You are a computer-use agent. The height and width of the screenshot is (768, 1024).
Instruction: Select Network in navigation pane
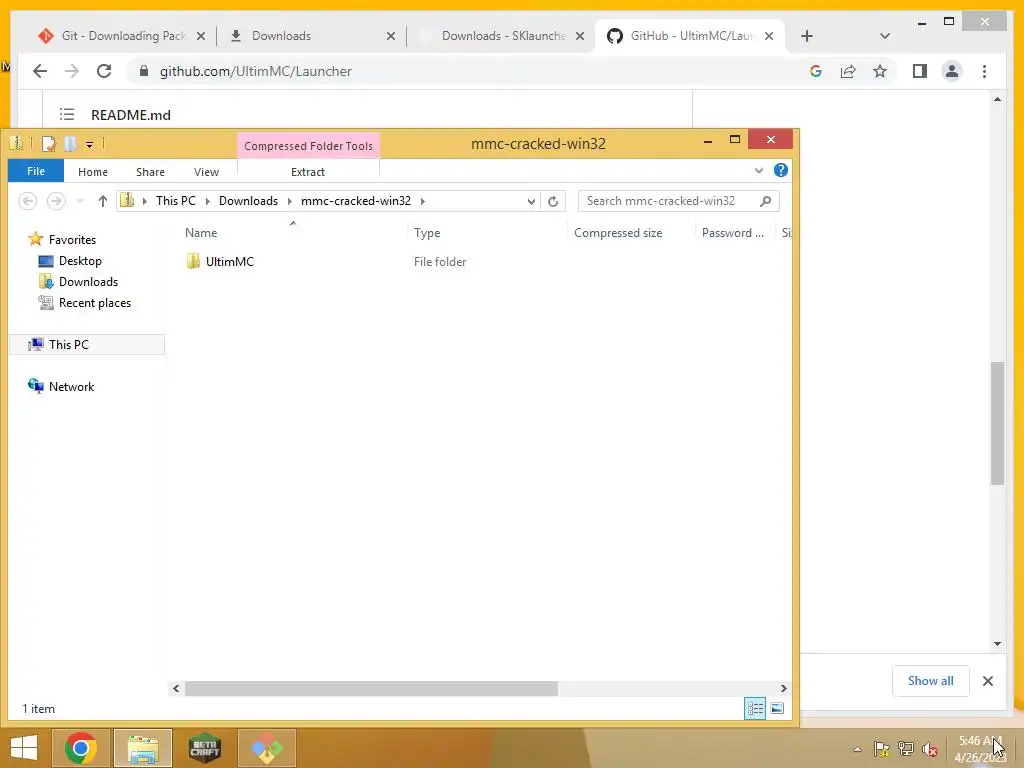click(71, 387)
